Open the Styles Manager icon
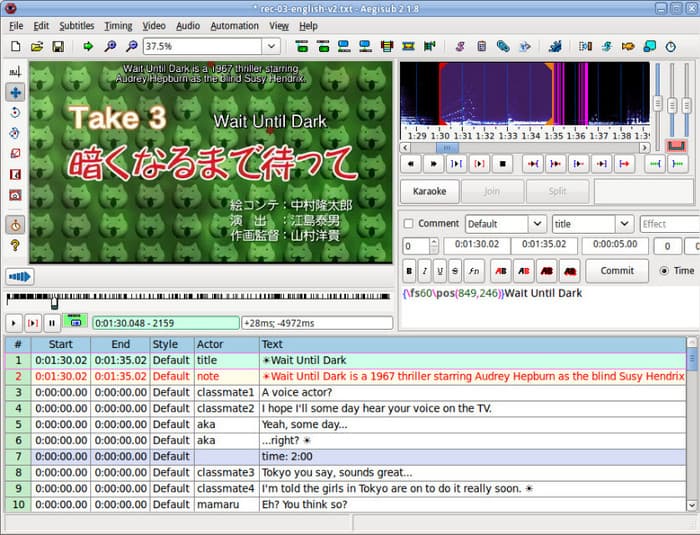700x535 pixels. click(460, 46)
